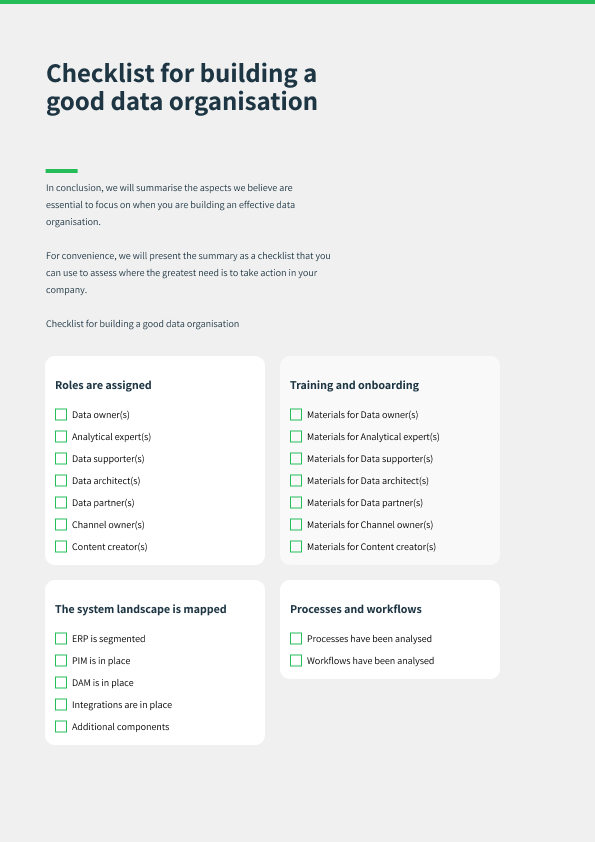
Task: Tick Materials for Analytical expert(s)
Action: [296, 437]
